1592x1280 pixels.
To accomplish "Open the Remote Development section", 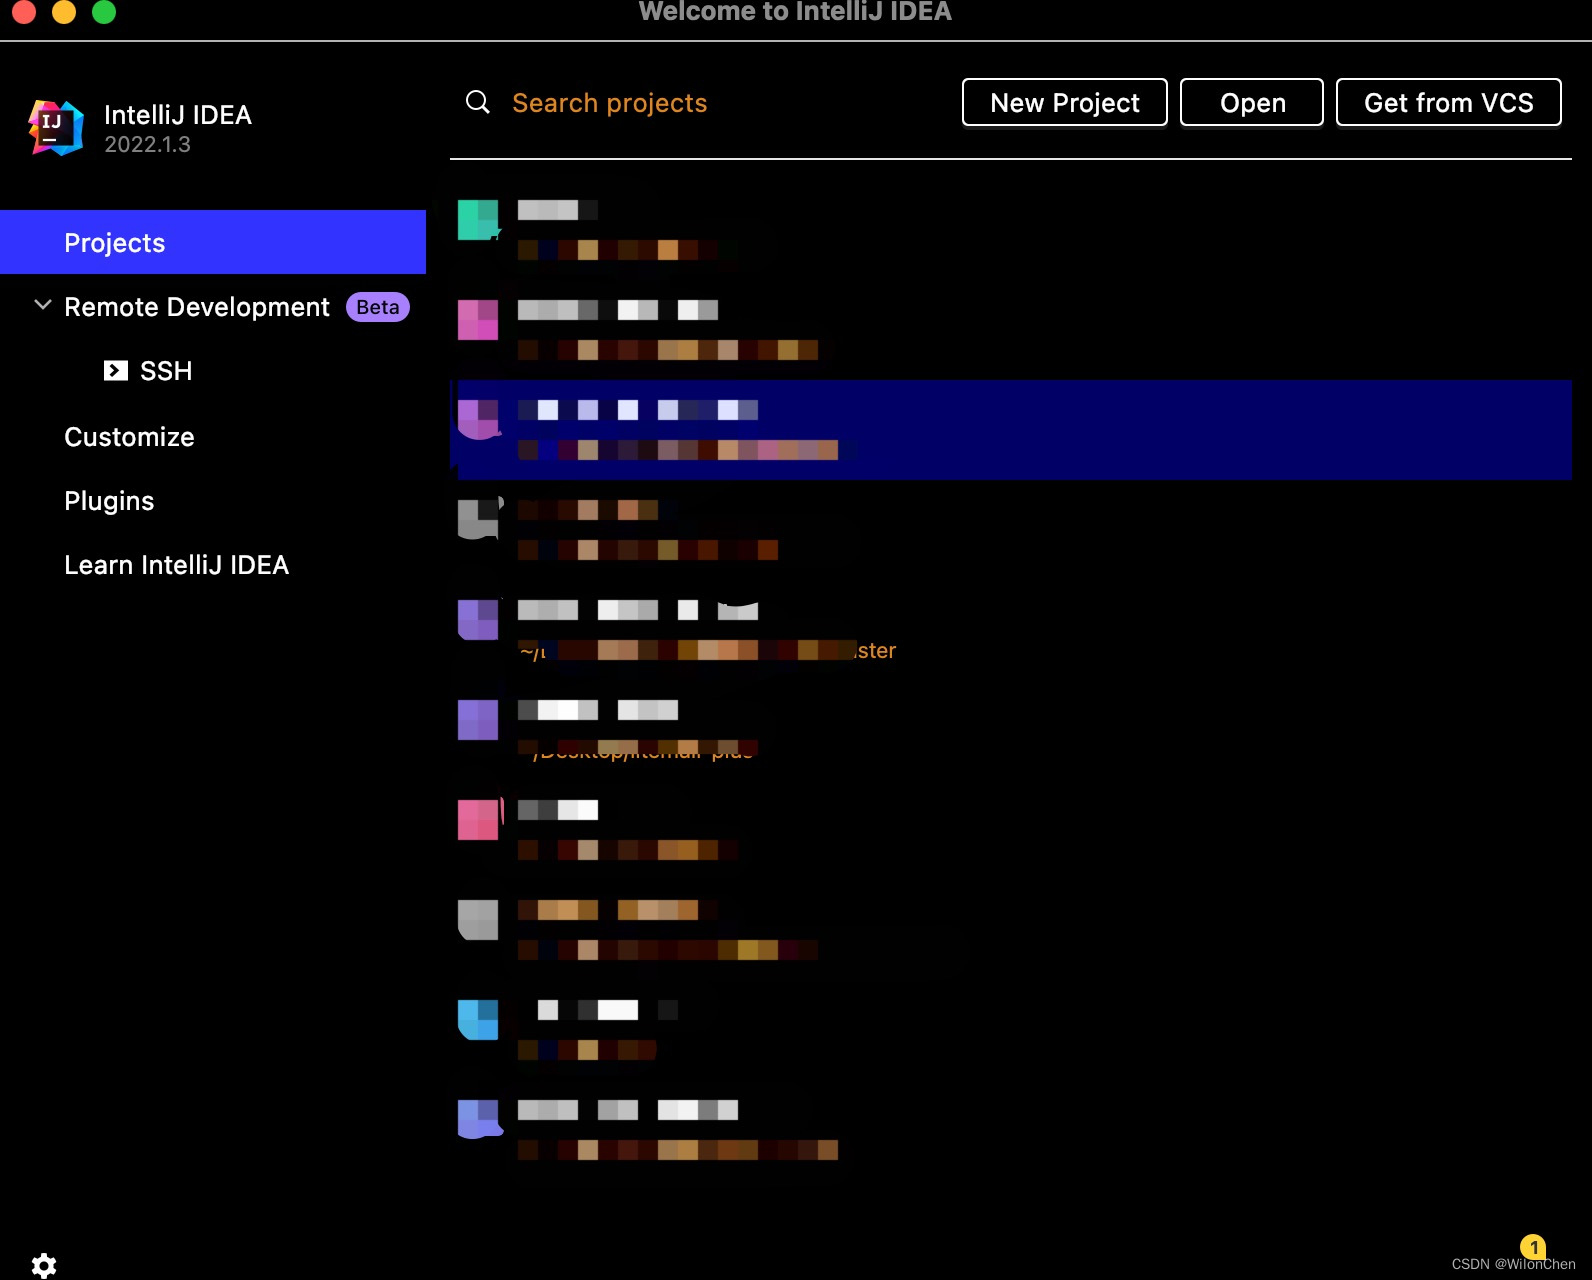I will click(196, 307).
